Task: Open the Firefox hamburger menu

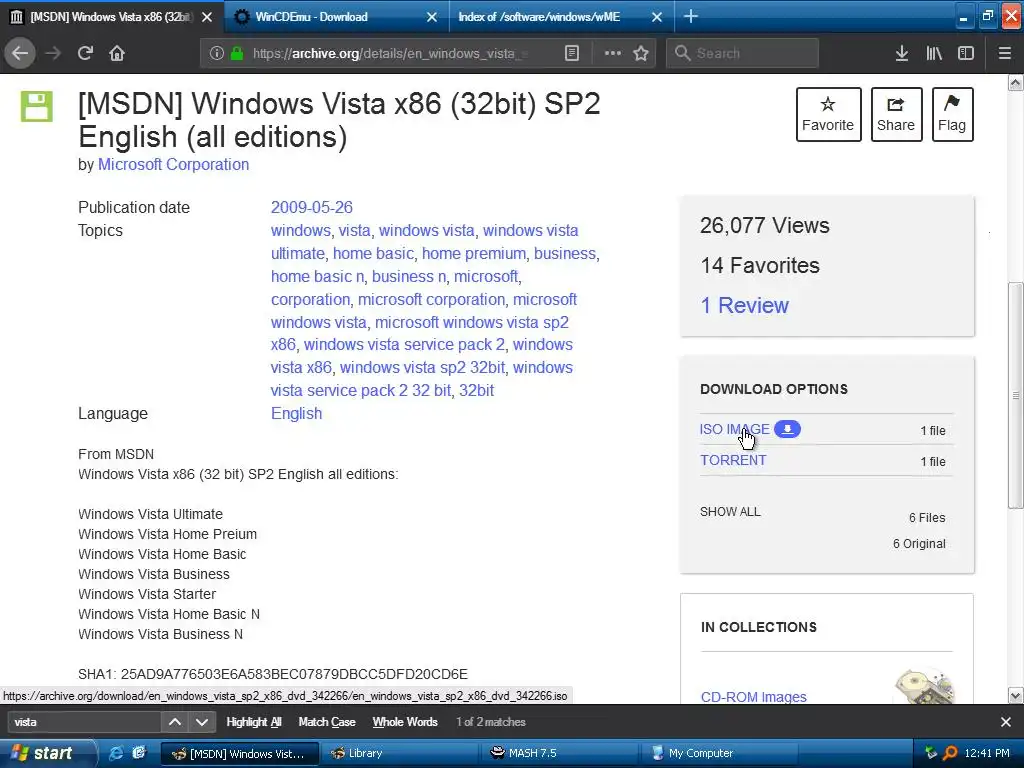Action: point(1005,53)
